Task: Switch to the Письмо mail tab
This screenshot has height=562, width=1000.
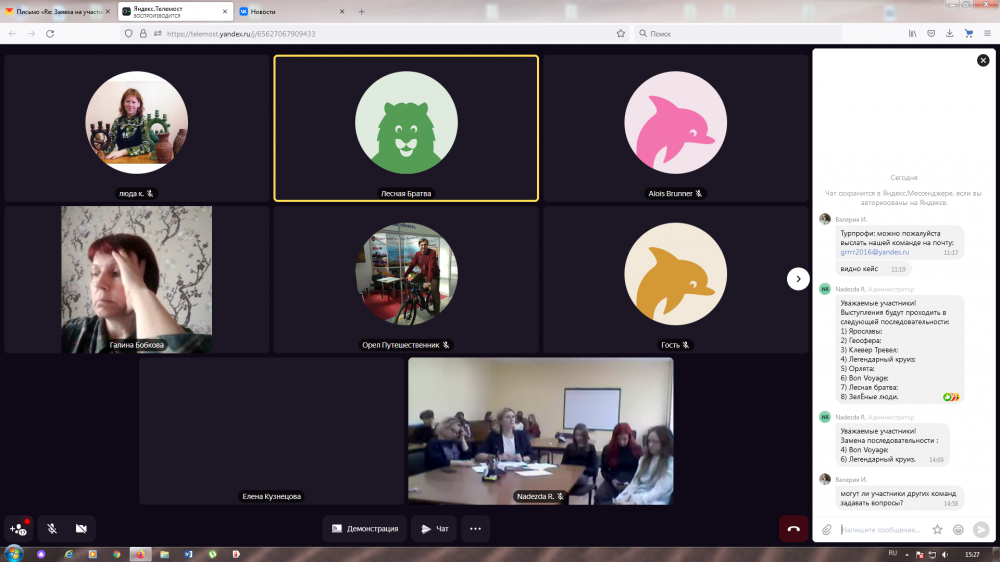Action: pos(56,12)
